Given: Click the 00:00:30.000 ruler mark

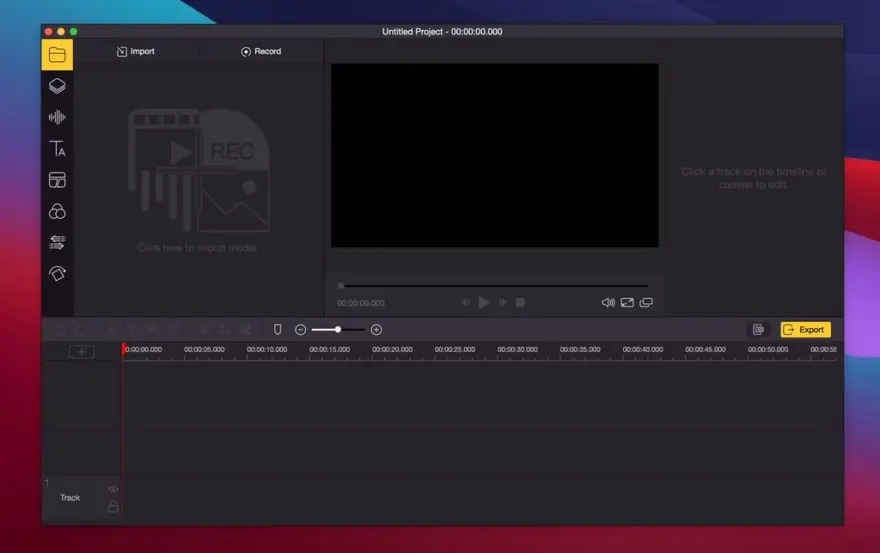Looking at the screenshot, I should pos(517,349).
